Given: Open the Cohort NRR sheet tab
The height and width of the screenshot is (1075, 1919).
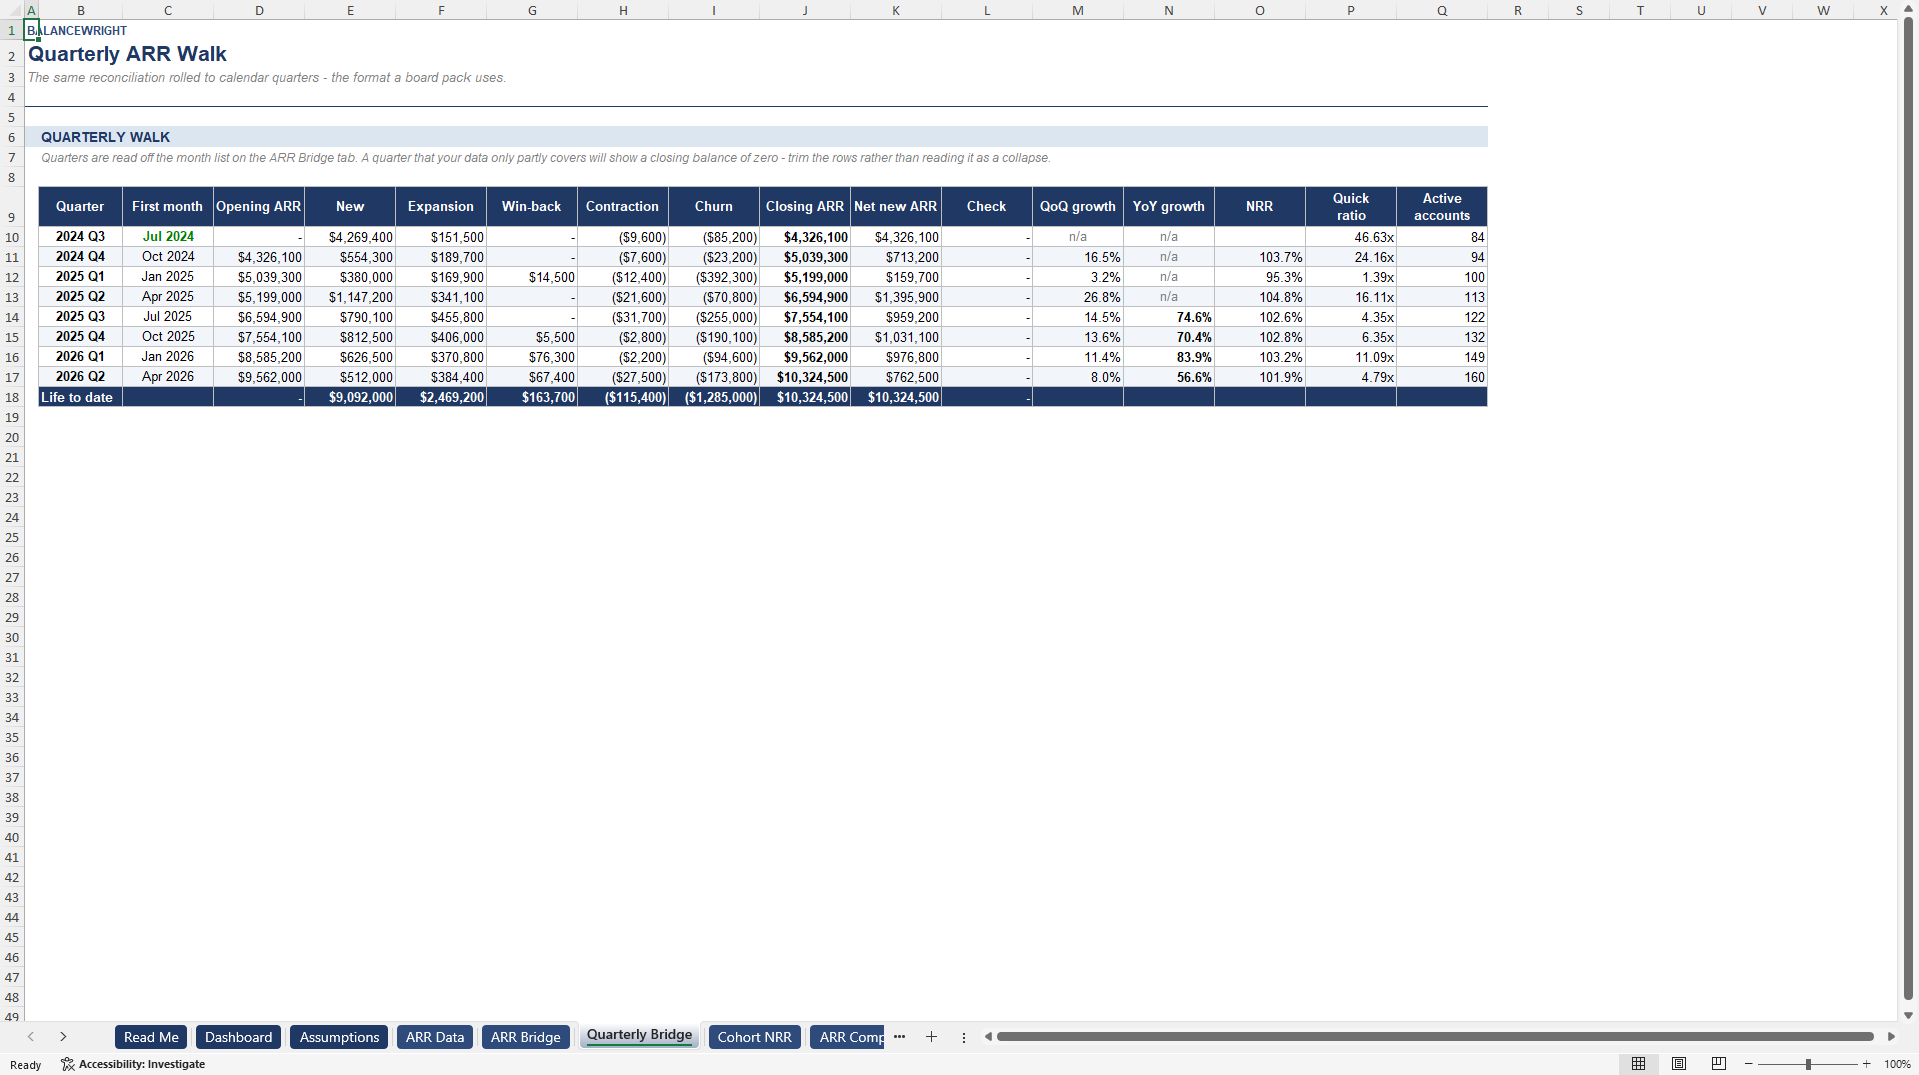Looking at the screenshot, I should [x=754, y=1037].
